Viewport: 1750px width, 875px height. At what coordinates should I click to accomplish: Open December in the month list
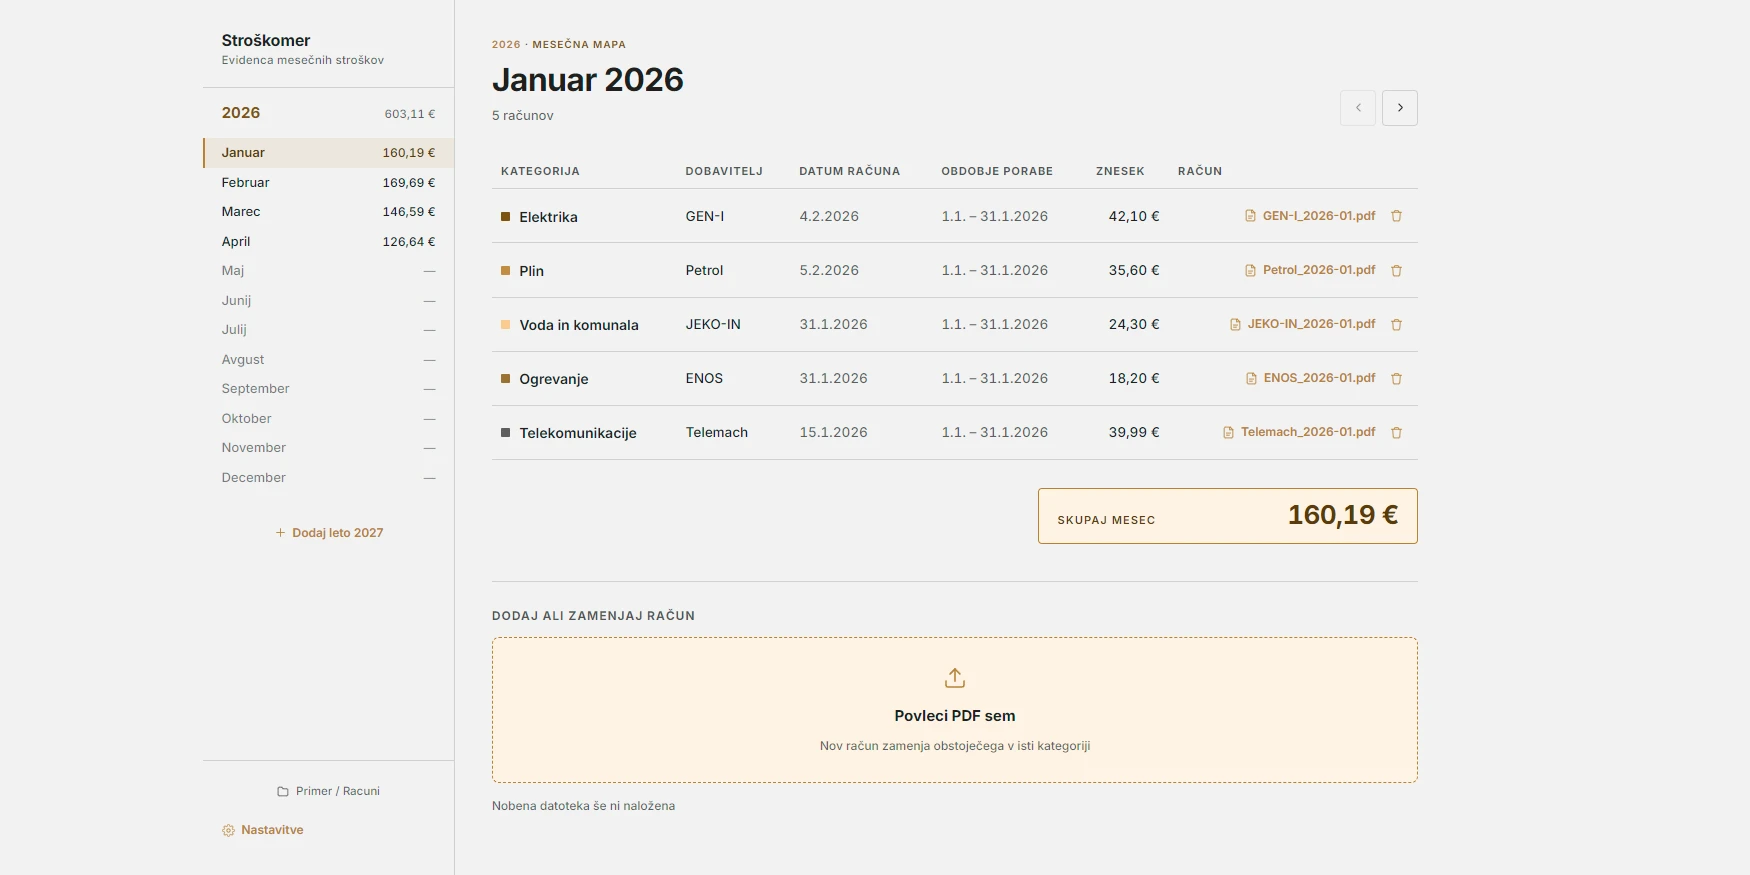(x=329, y=477)
